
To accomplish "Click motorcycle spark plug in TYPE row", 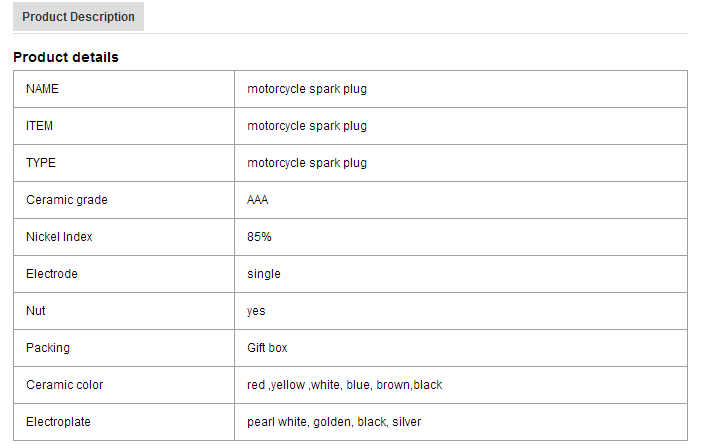I will 307,163.
